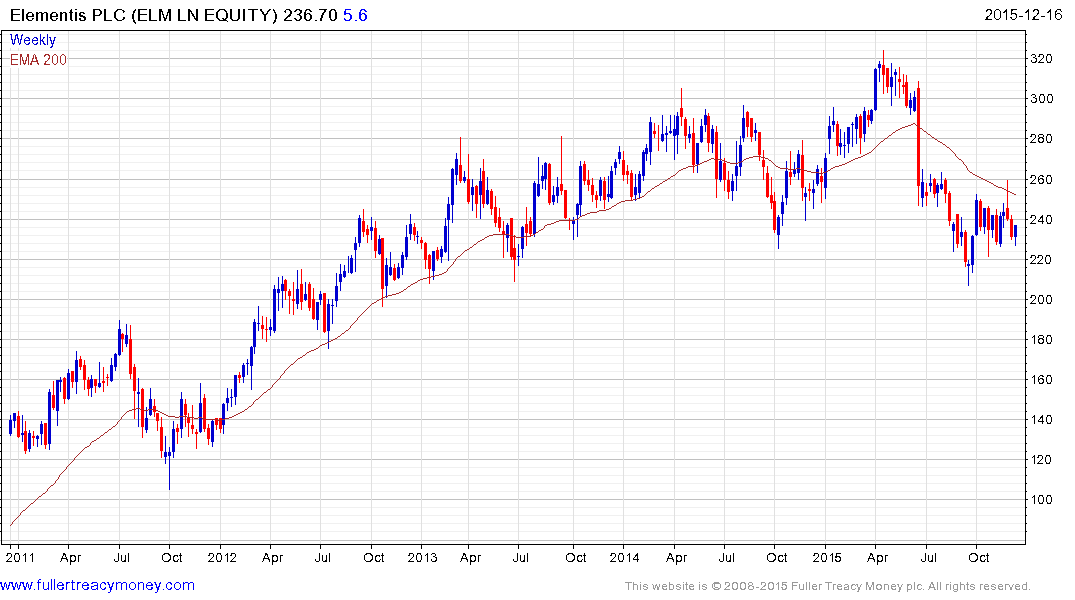Click the 120 price axis label

click(x=1041, y=460)
